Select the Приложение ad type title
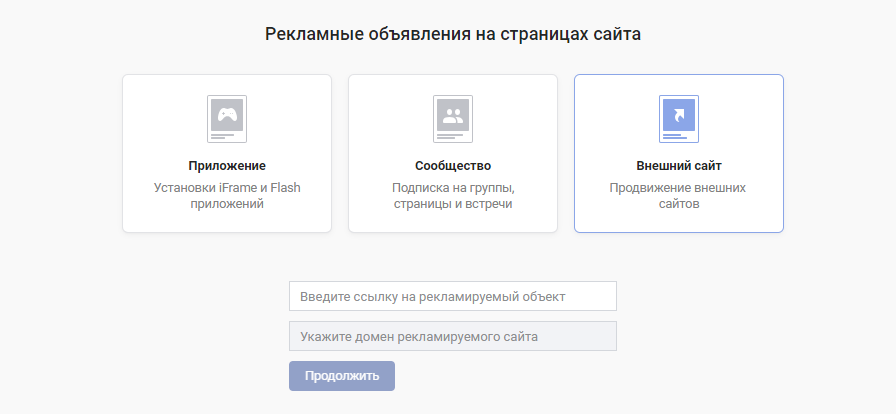Screen dimensions: 896x414 [x=227, y=166]
